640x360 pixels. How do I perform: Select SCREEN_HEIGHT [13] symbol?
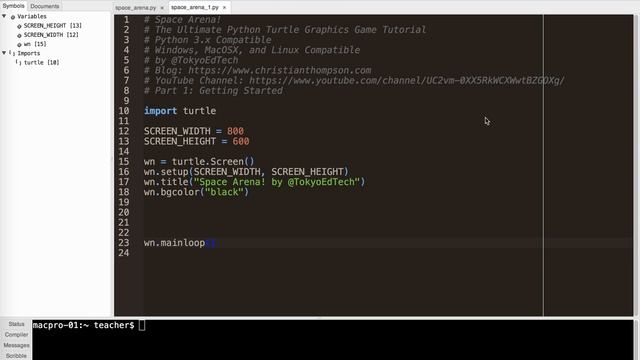53,25
